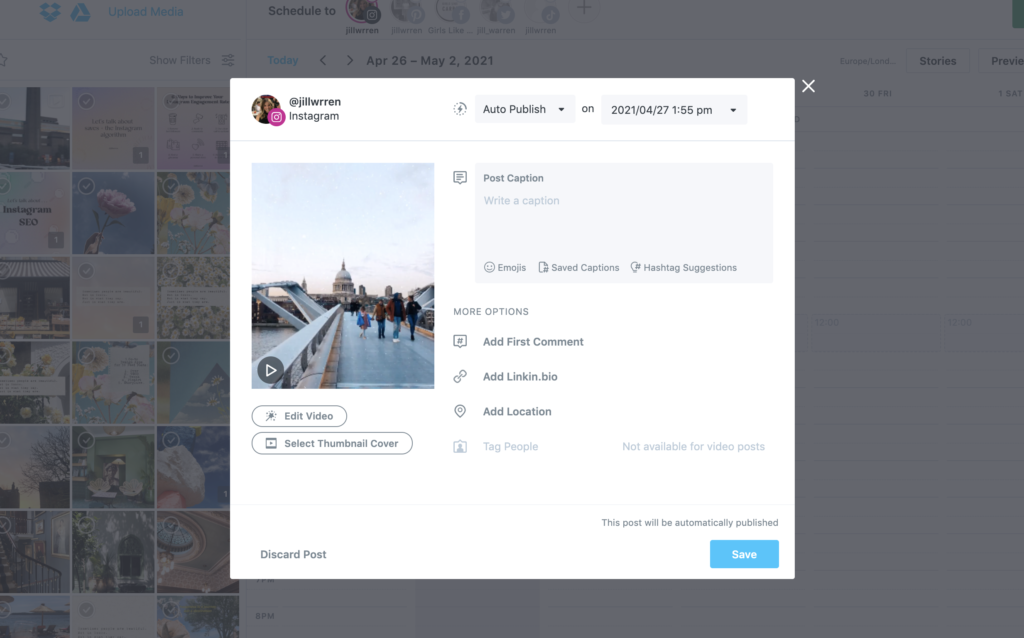
Task: Select the Girls Like Facebook profile
Action: click(451, 17)
